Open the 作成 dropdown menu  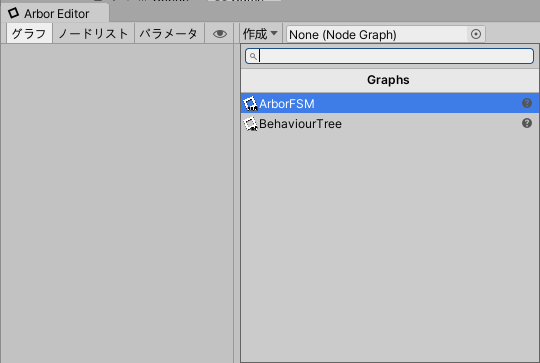click(x=261, y=34)
